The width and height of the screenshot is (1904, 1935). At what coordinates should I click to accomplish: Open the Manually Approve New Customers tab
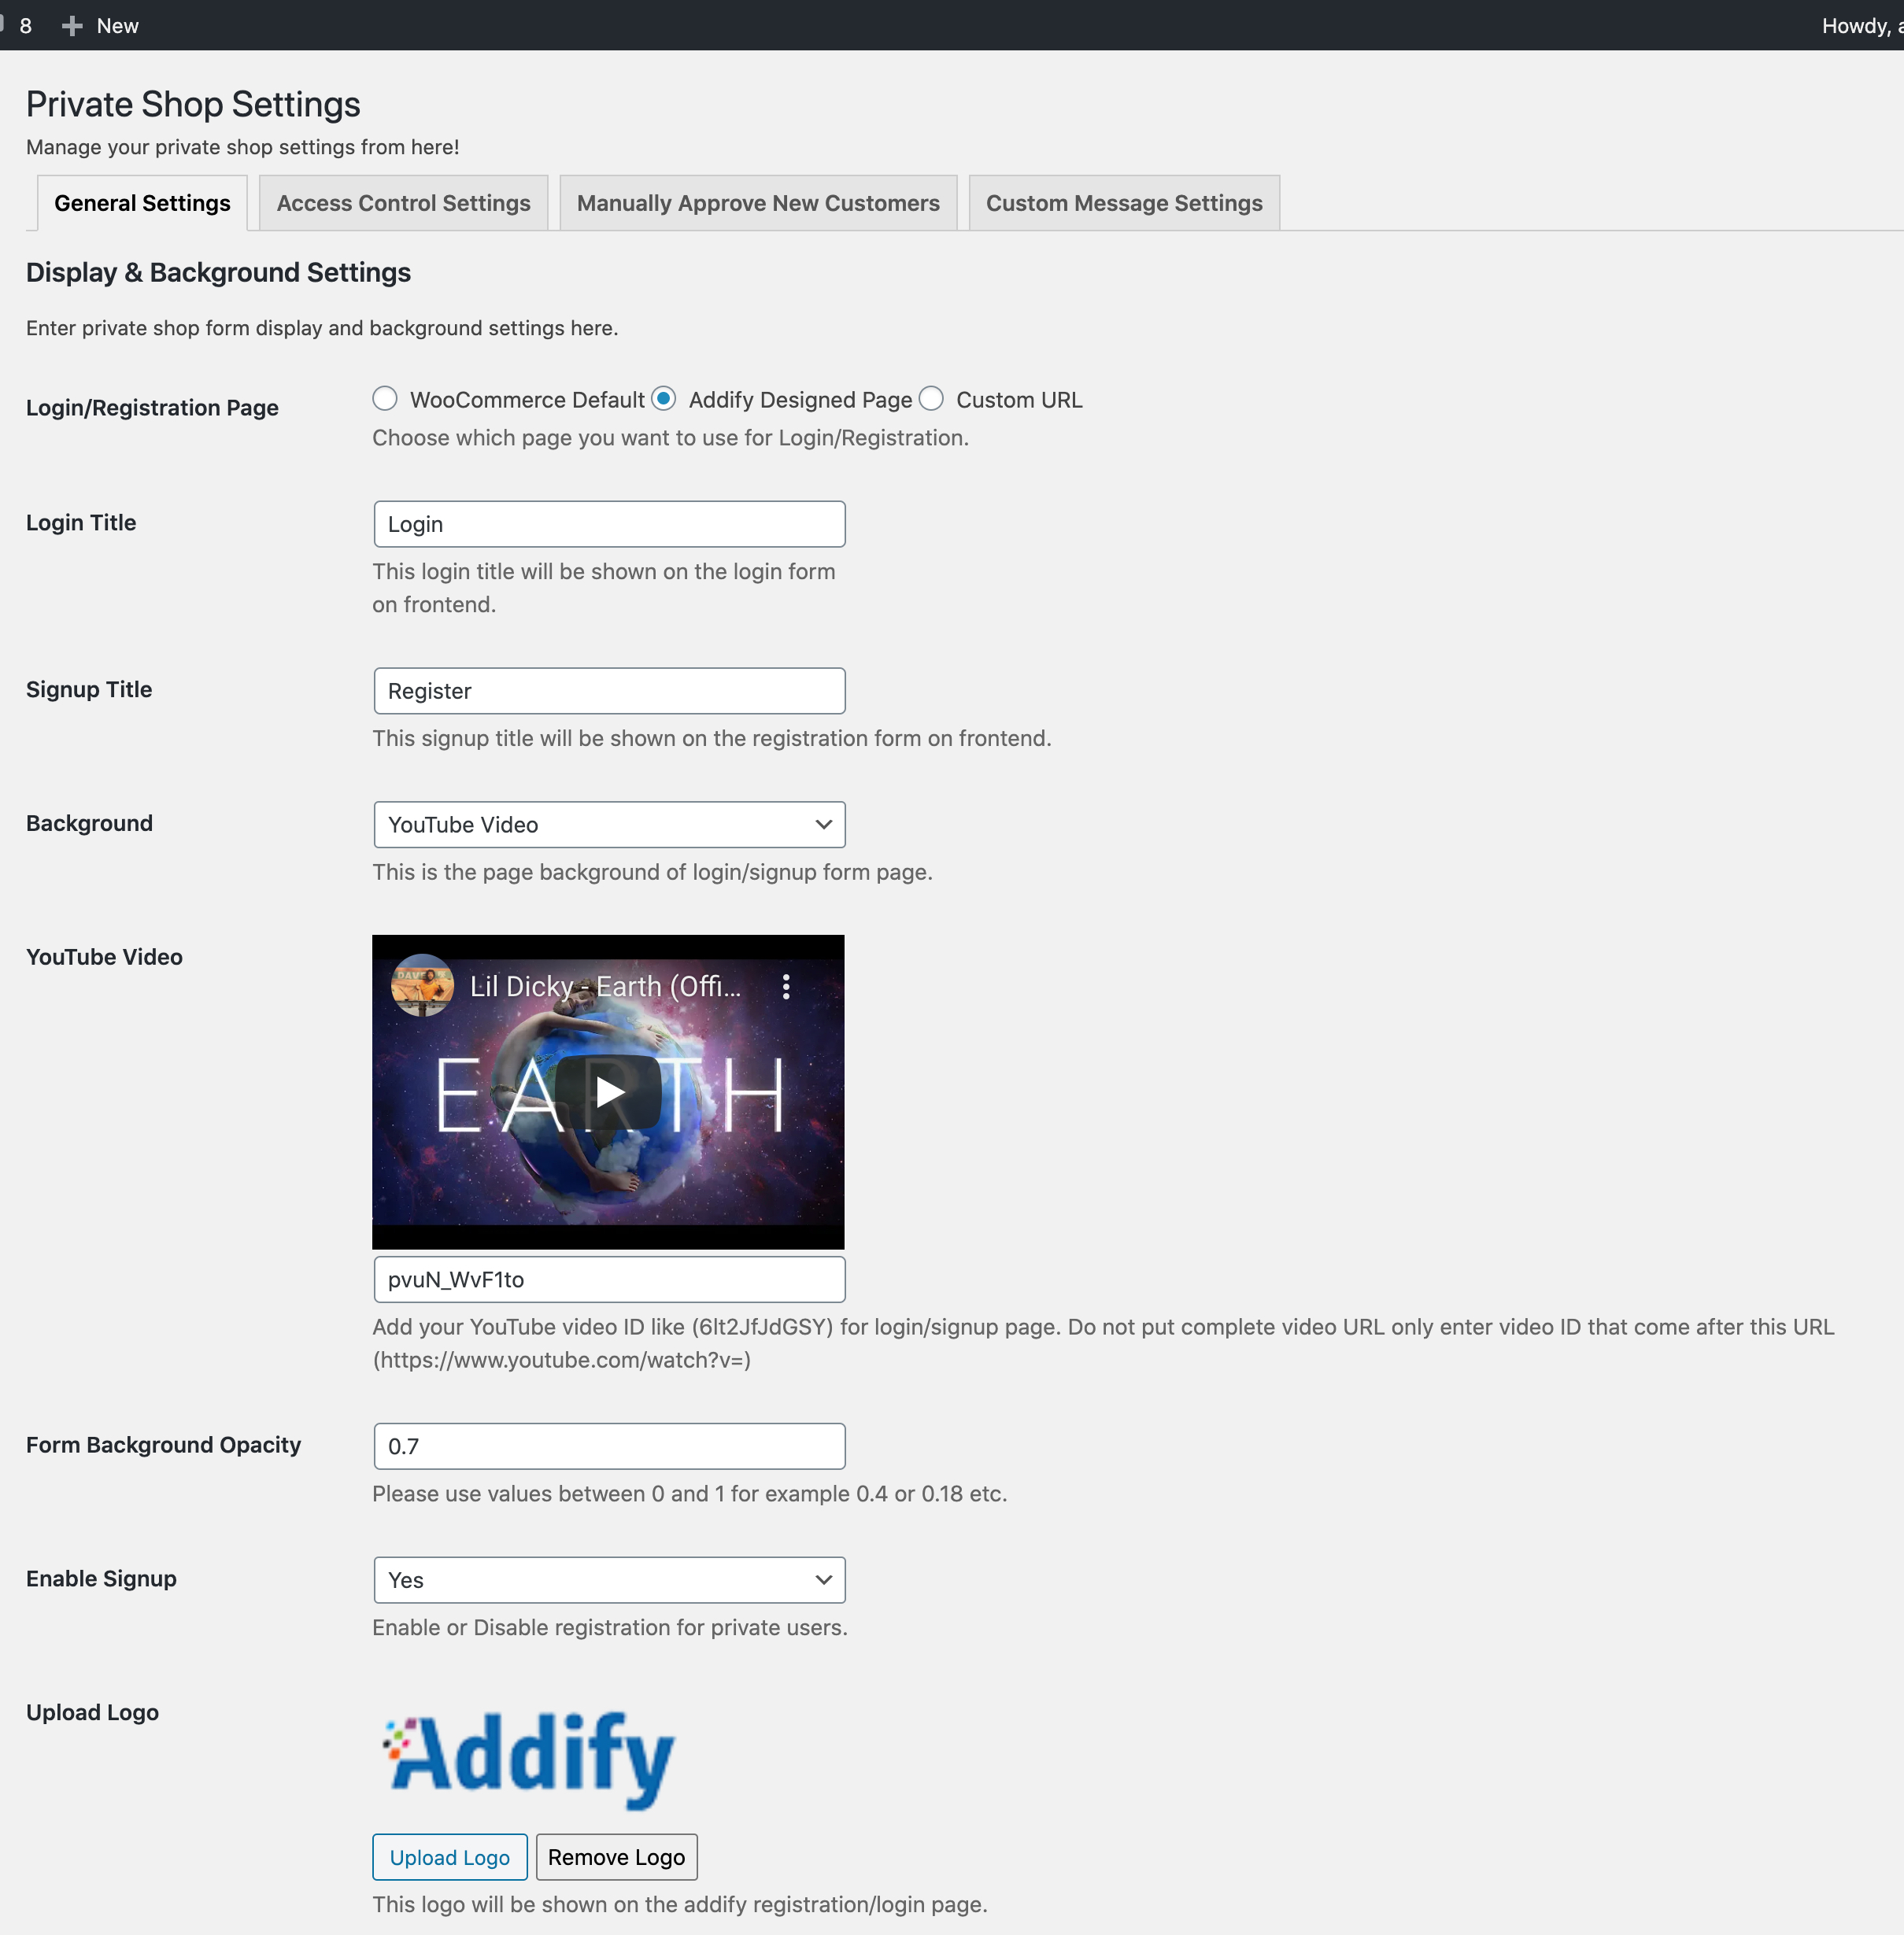pos(759,202)
